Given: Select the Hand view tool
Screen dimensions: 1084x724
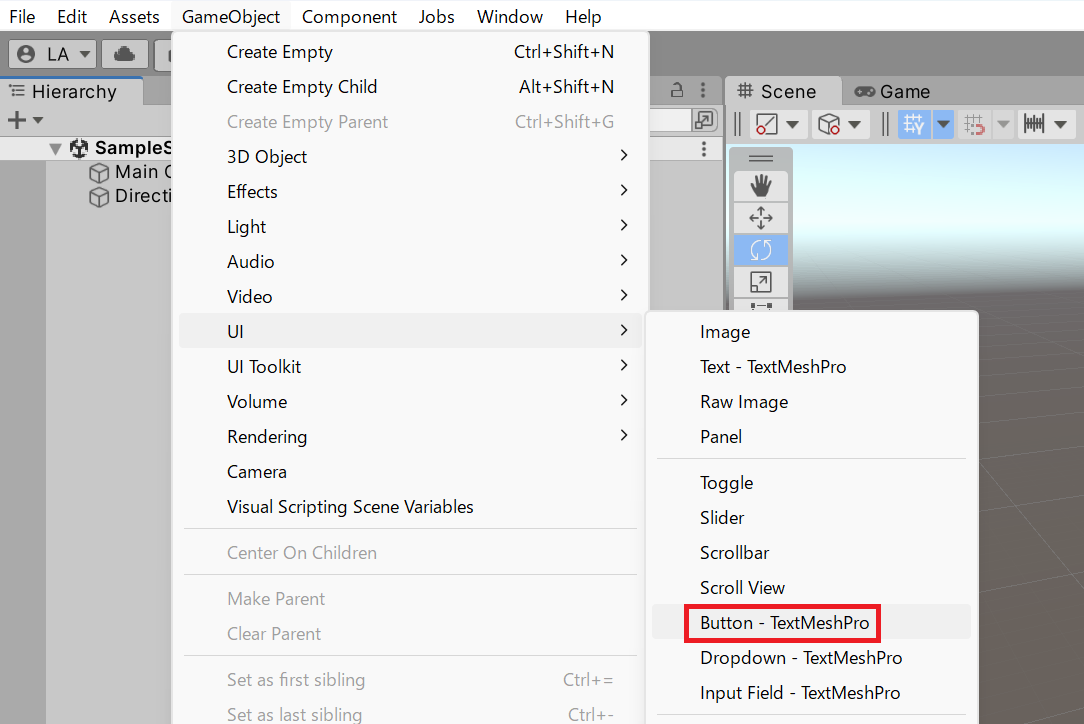Looking at the screenshot, I should point(761,185).
